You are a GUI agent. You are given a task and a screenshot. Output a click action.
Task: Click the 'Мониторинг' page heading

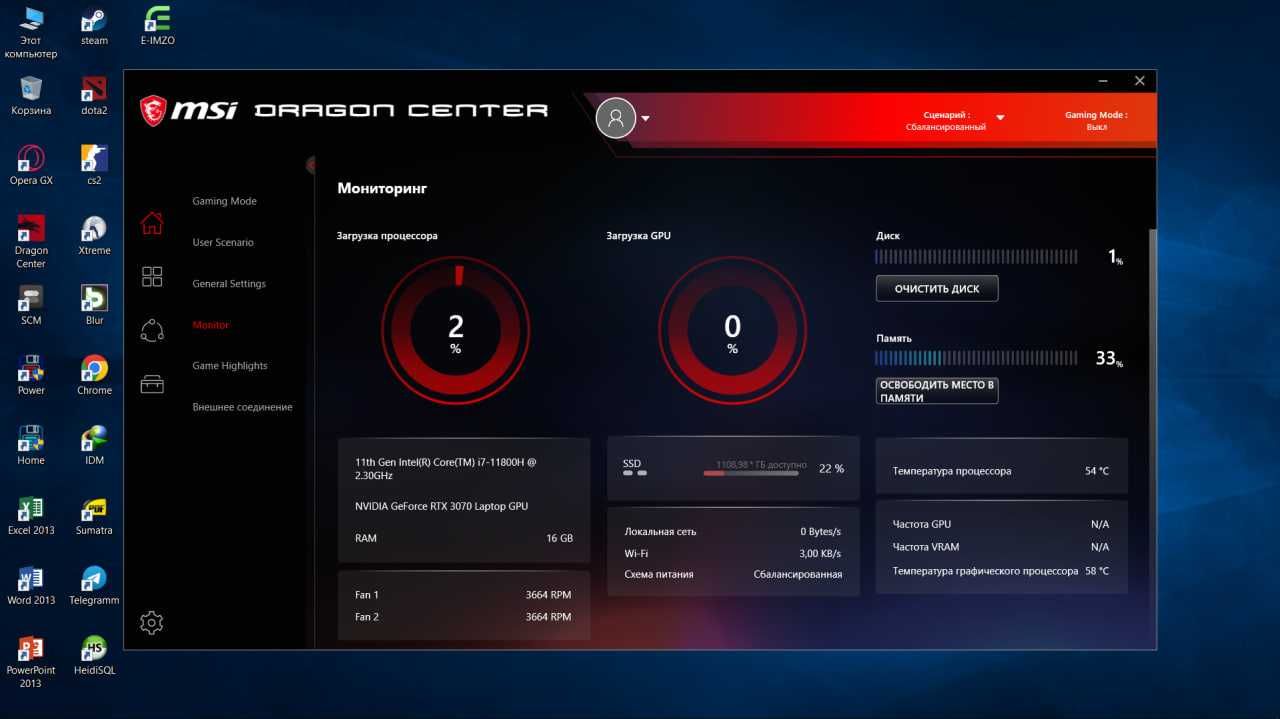click(x=382, y=188)
